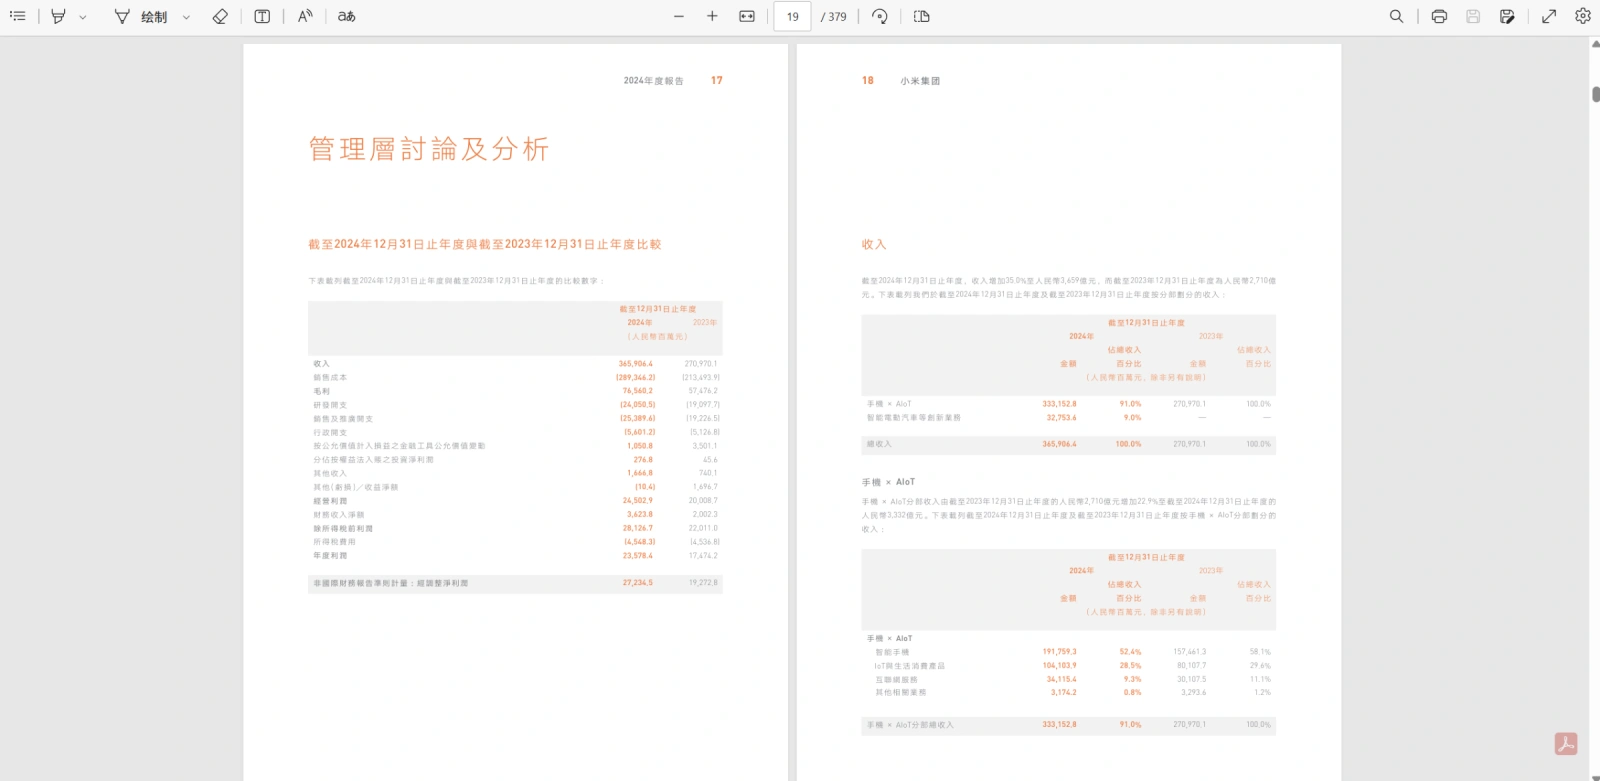Rotate the document pages
This screenshot has height=781, width=1600.
(x=880, y=16)
